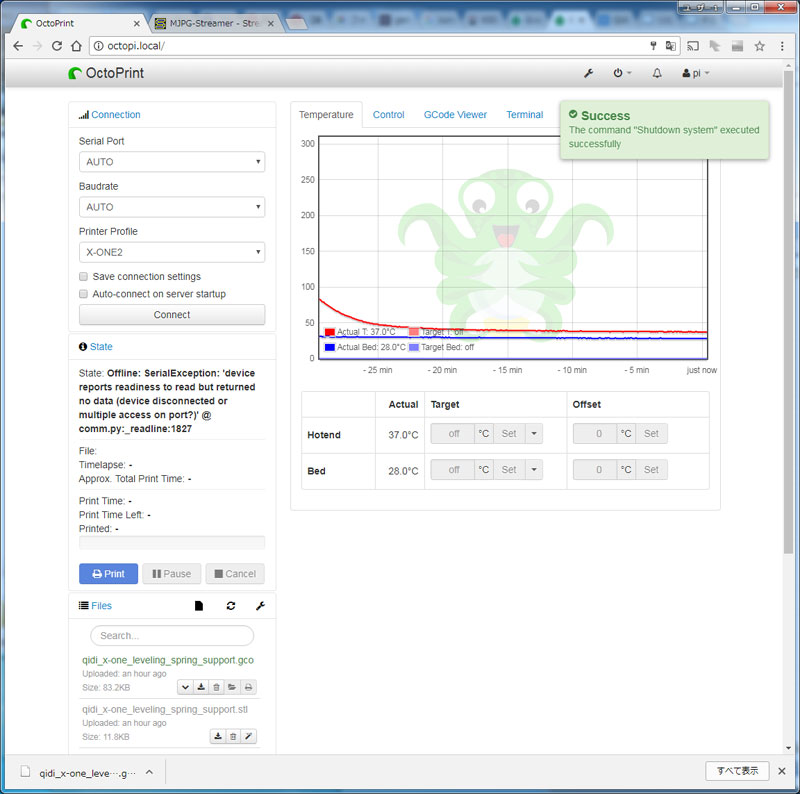Reload the page

(x=57, y=46)
